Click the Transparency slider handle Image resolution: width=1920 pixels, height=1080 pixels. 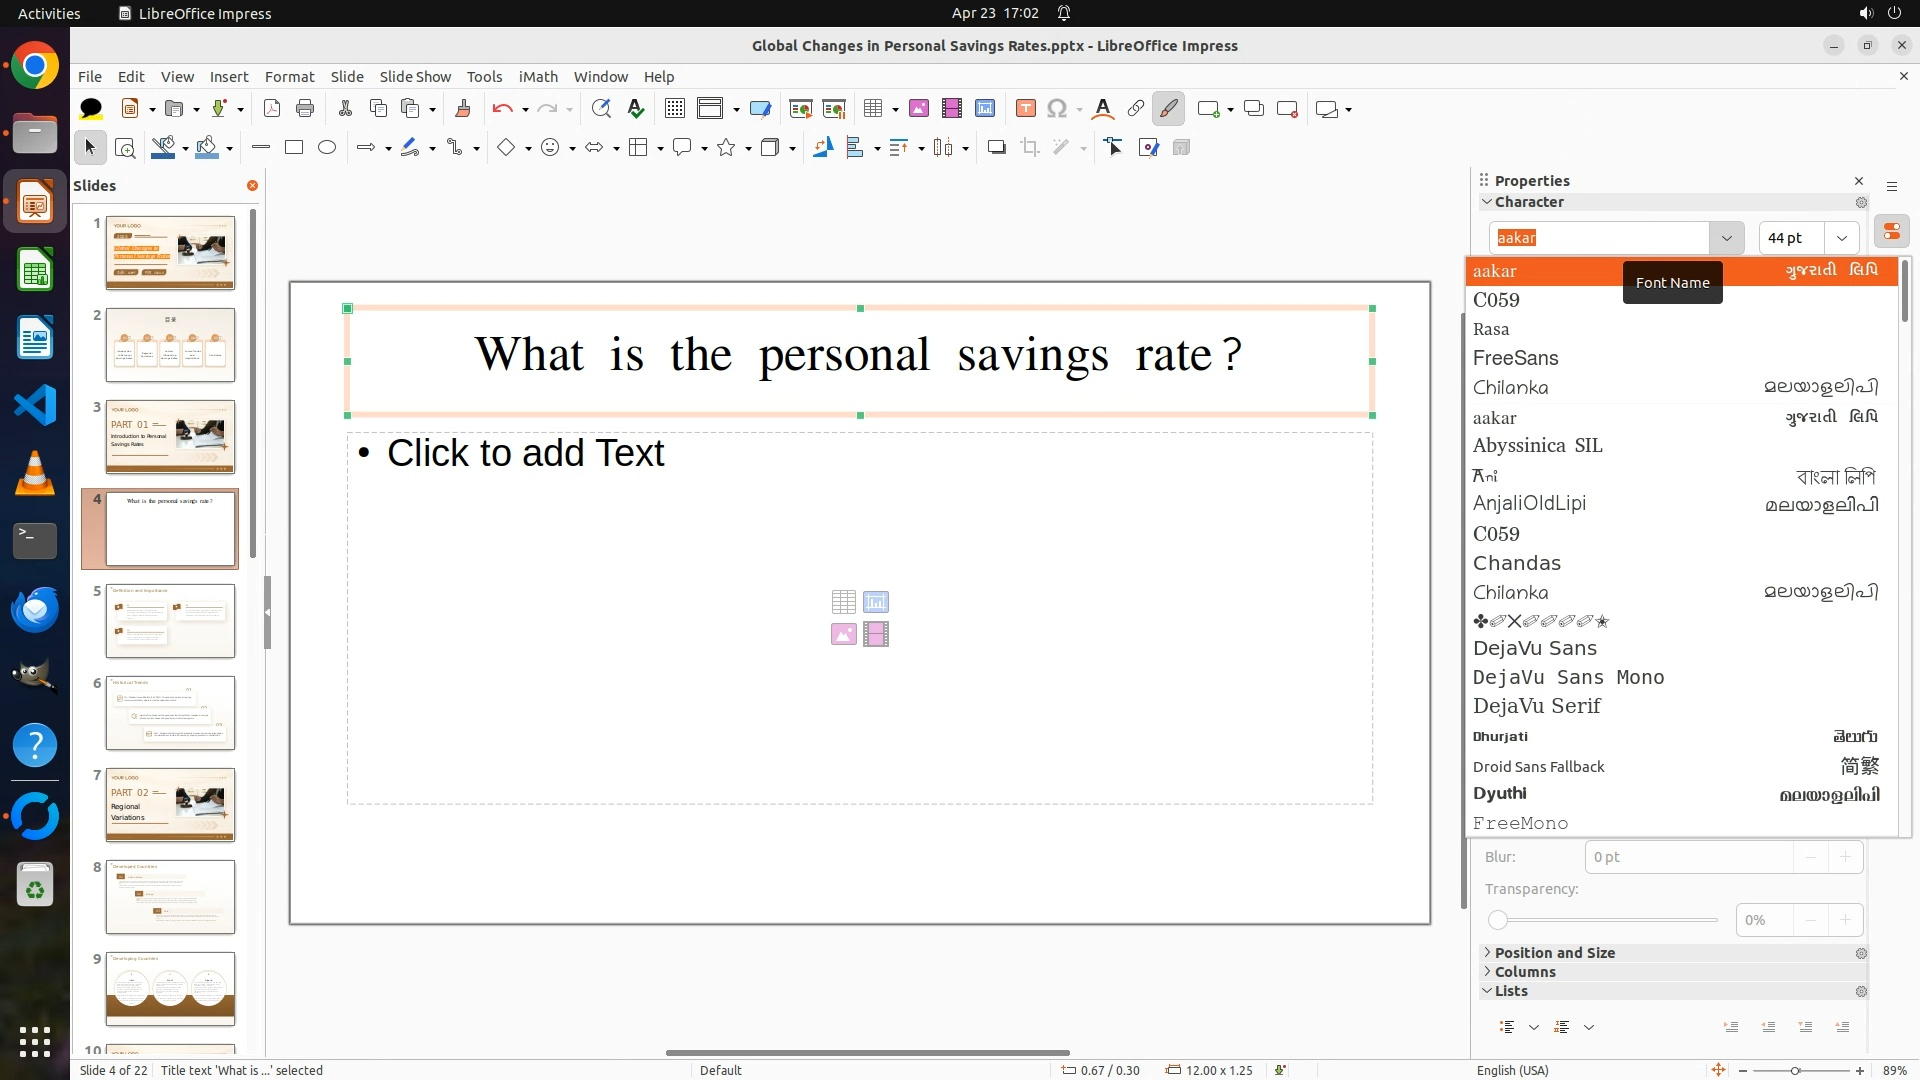[x=1498, y=920]
